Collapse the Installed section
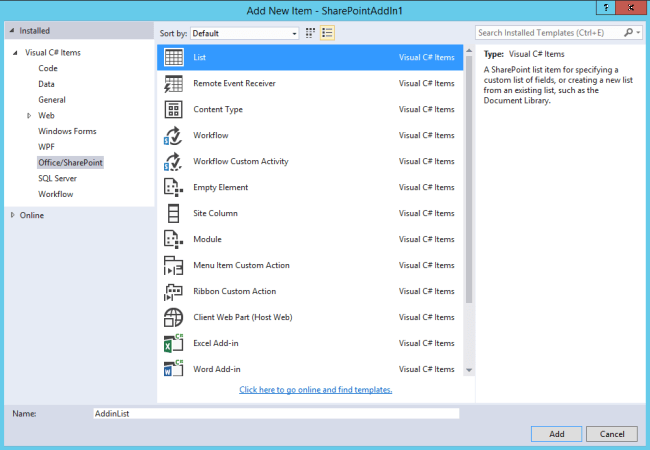The height and width of the screenshot is (450, 650). (12, 31)
